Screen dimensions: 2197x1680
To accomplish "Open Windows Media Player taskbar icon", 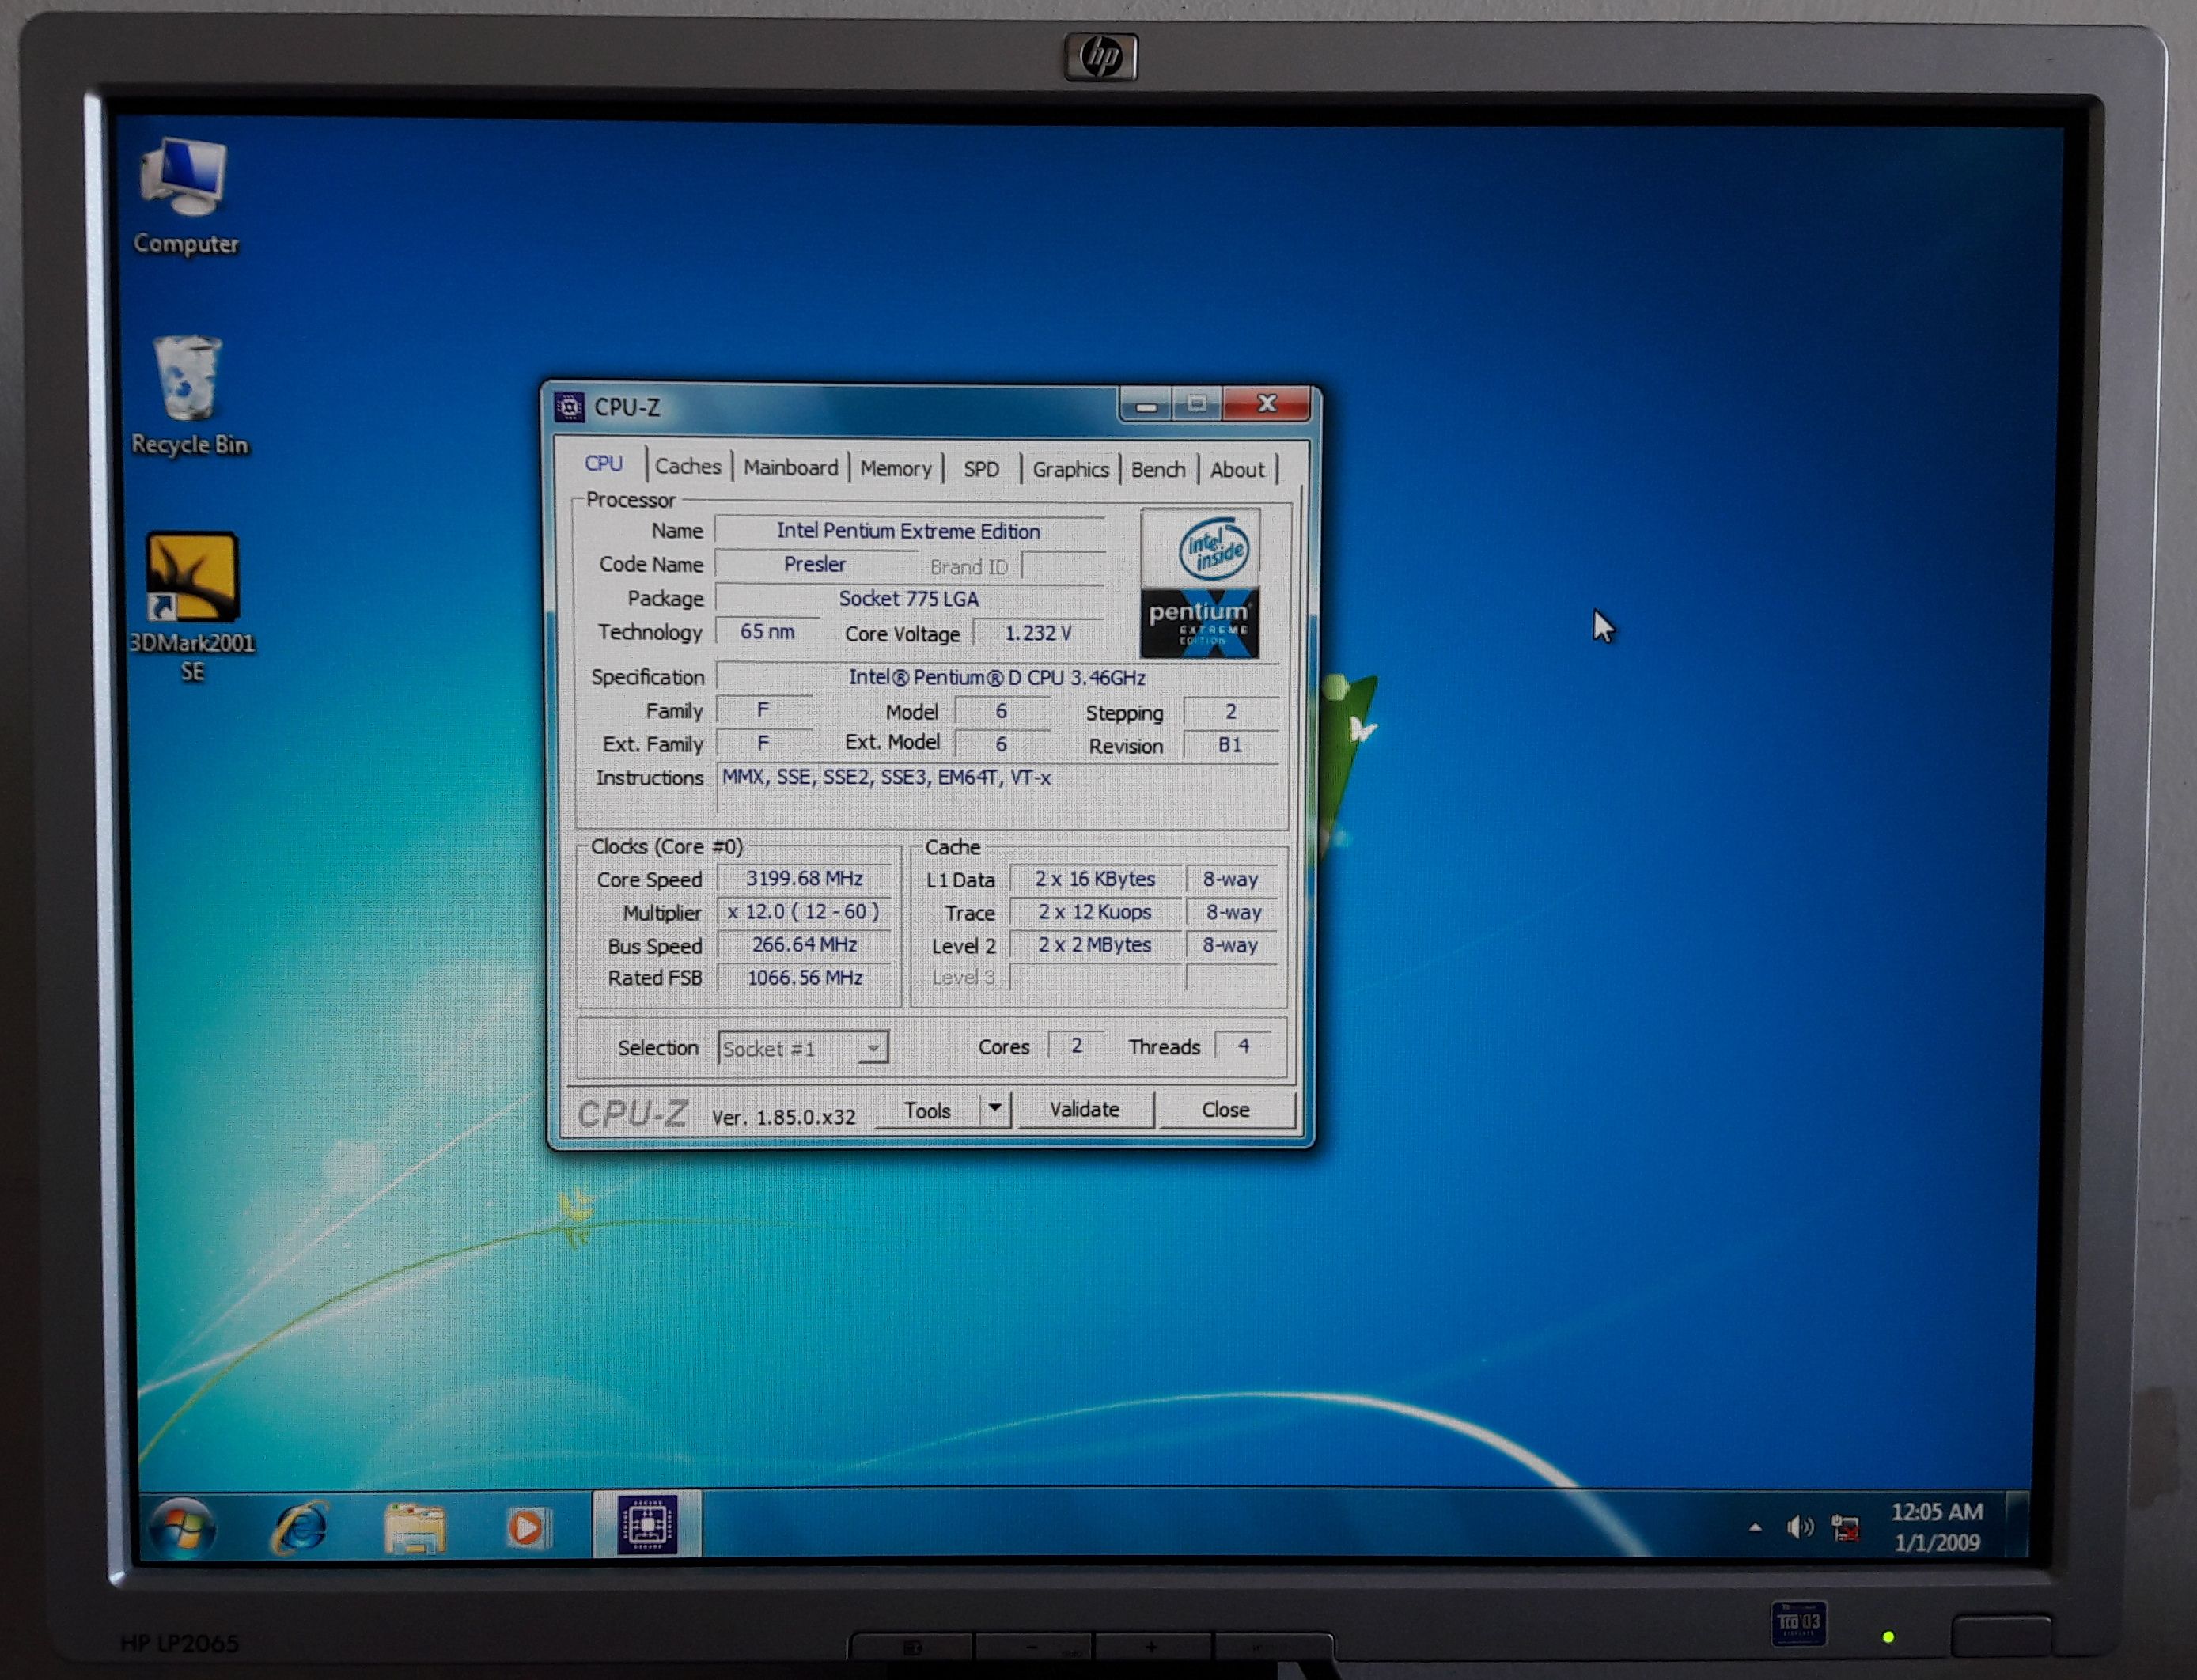I will tap(528, 1527).
